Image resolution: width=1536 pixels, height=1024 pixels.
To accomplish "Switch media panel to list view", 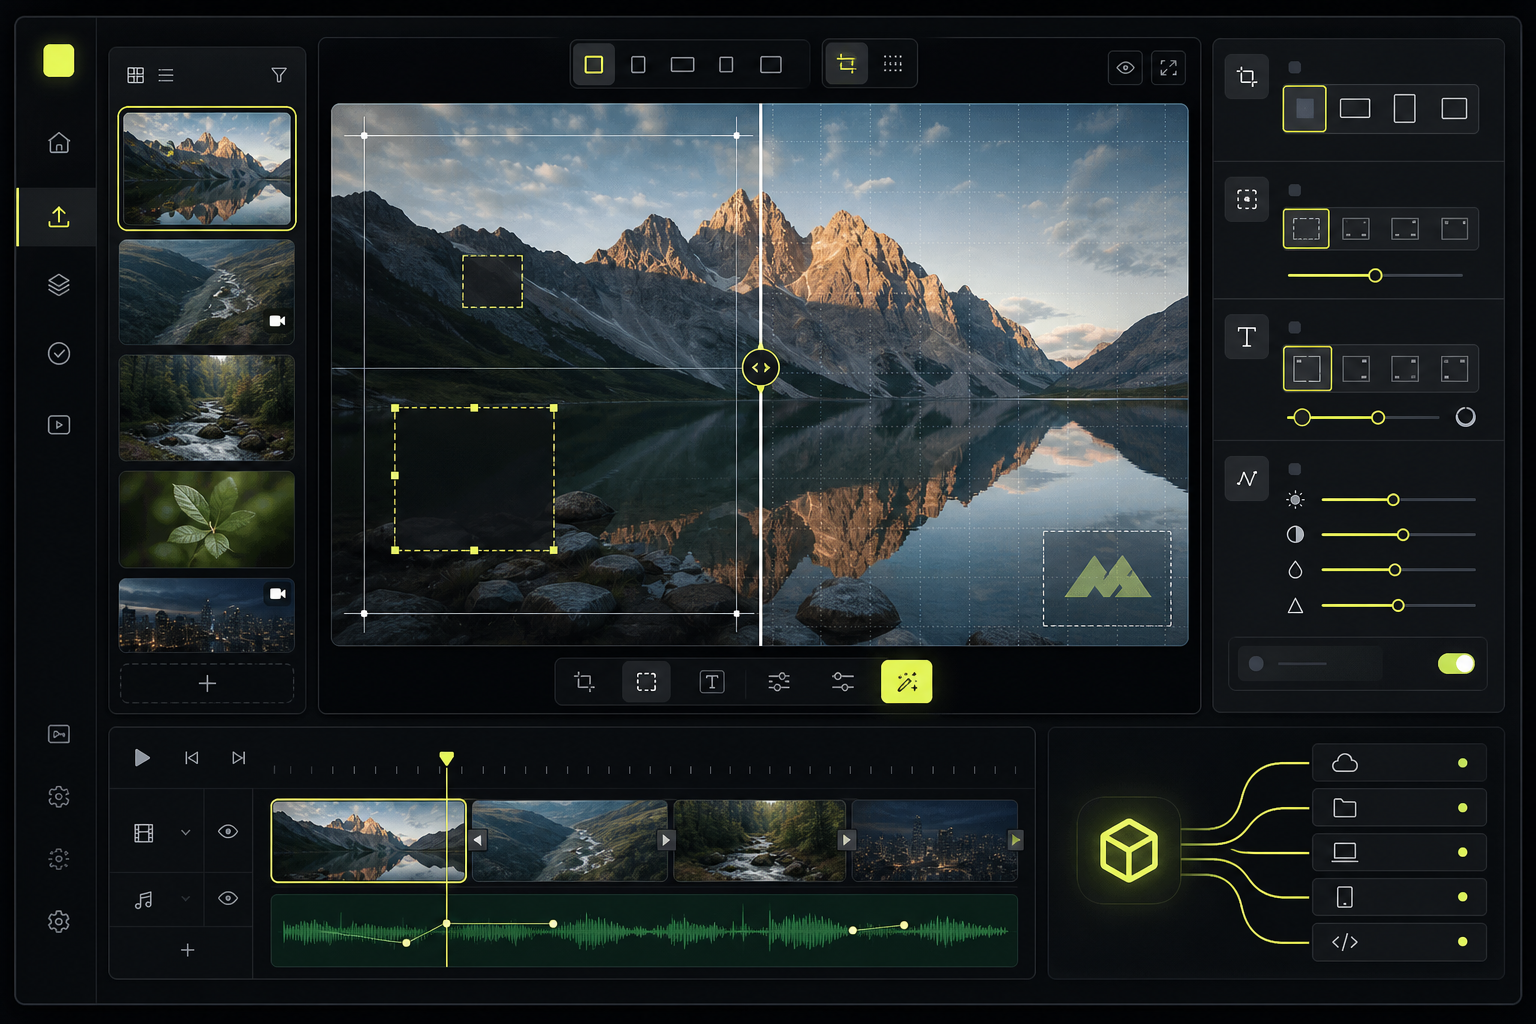I will 166,75.
